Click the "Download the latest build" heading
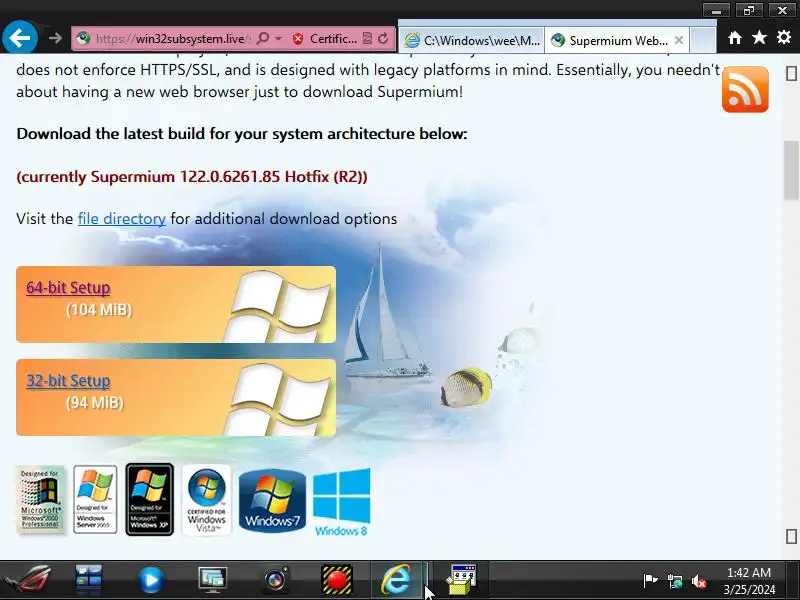 click(242, 134)
